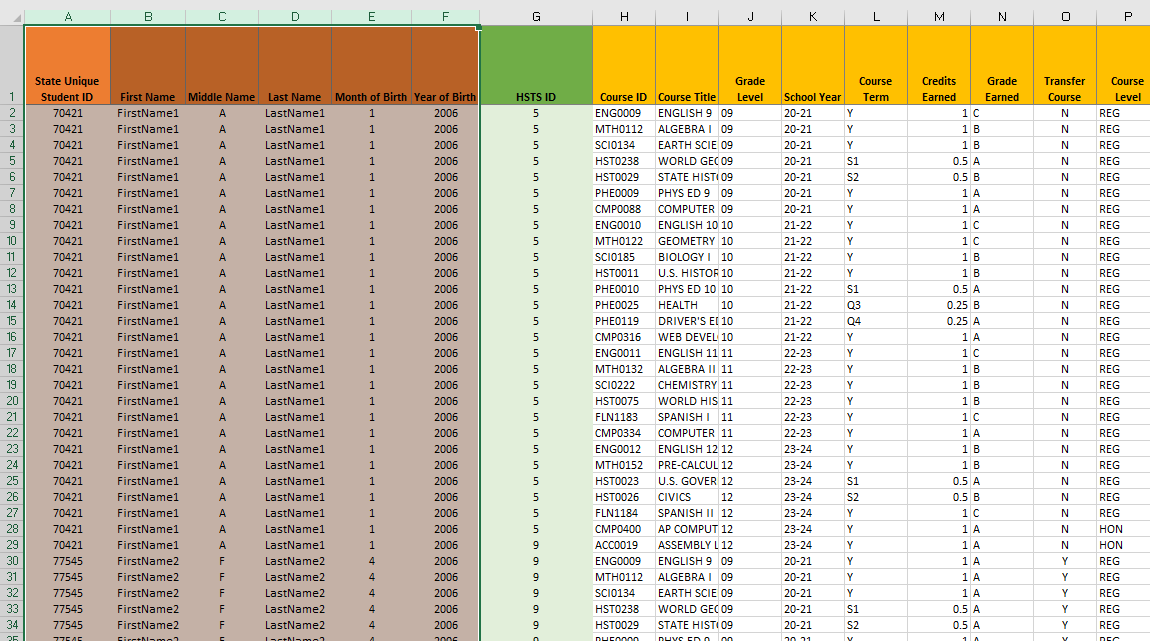Select column G by its header letter
Viewport: 1150px width, 641px height.
536,17
